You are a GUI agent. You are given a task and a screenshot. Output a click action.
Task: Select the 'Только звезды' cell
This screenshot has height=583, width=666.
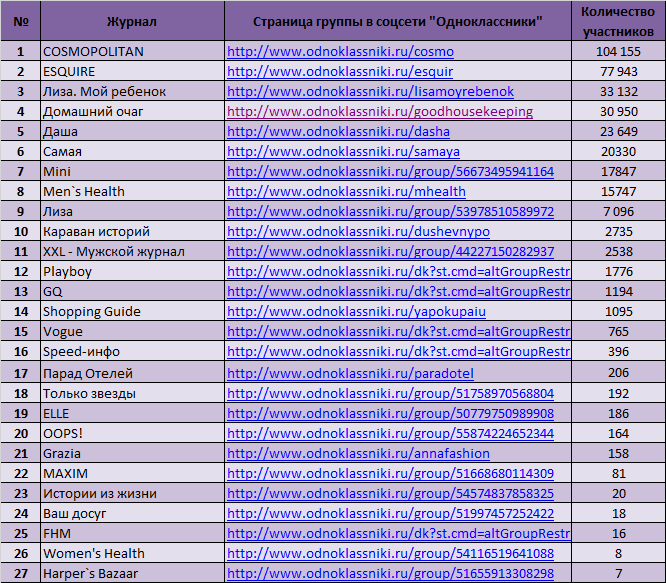click(132, 393)
